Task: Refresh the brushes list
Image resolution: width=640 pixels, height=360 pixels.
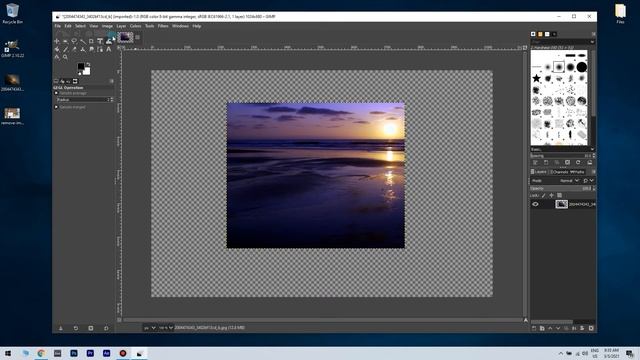Action: coord(578,162)
